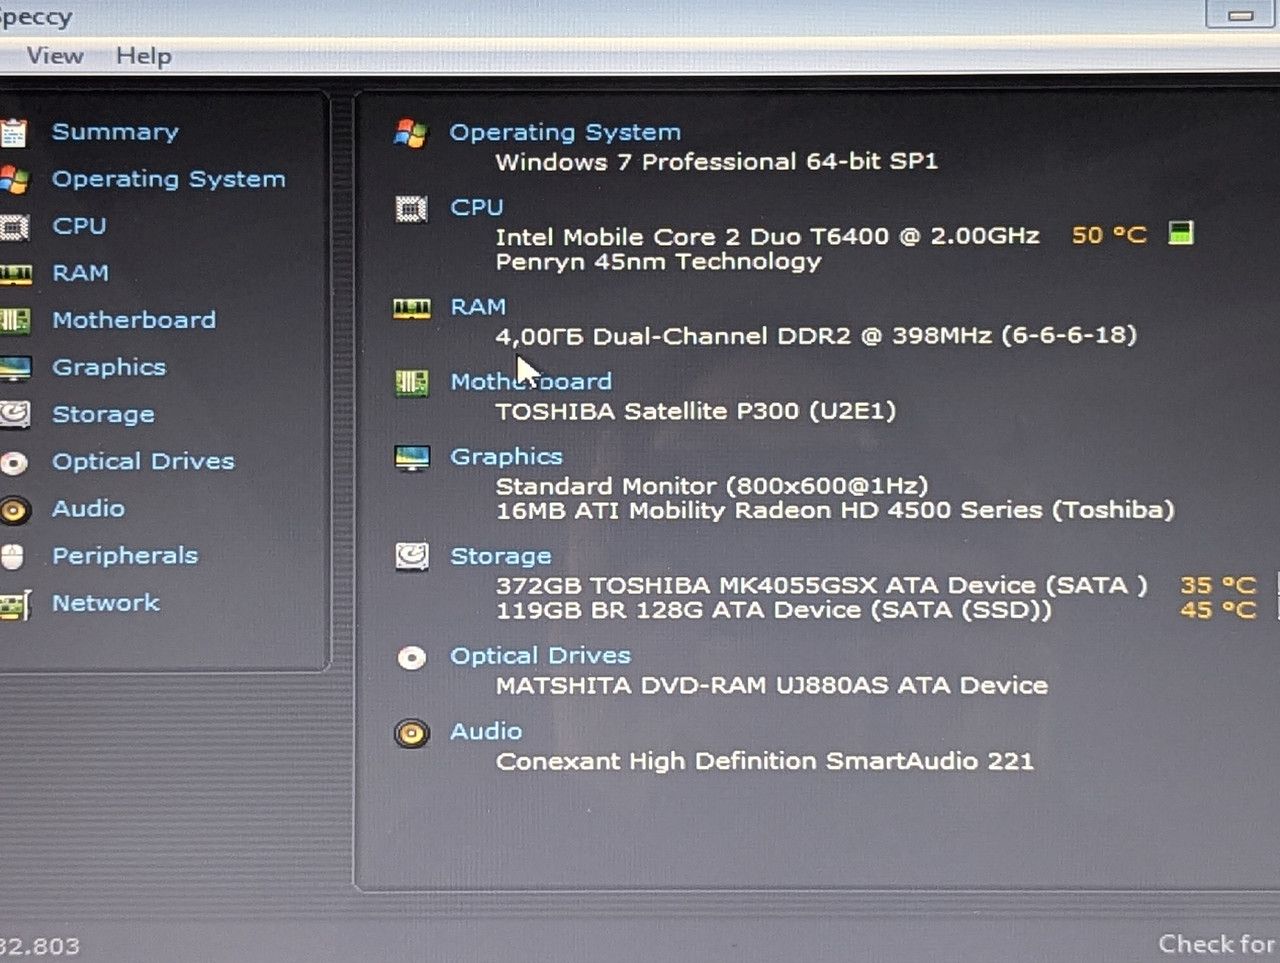Viewport: 1280px width, 963px height.
Task: Open the Graphics sidebar section
Action: 109,367
